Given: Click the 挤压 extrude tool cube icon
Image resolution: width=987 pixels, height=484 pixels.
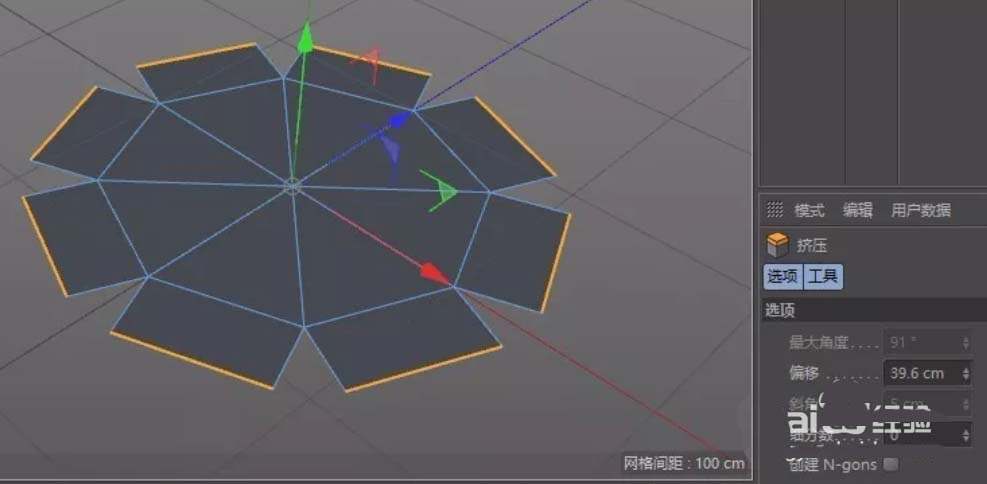Looking at the screenshot, I should [777, 245].
